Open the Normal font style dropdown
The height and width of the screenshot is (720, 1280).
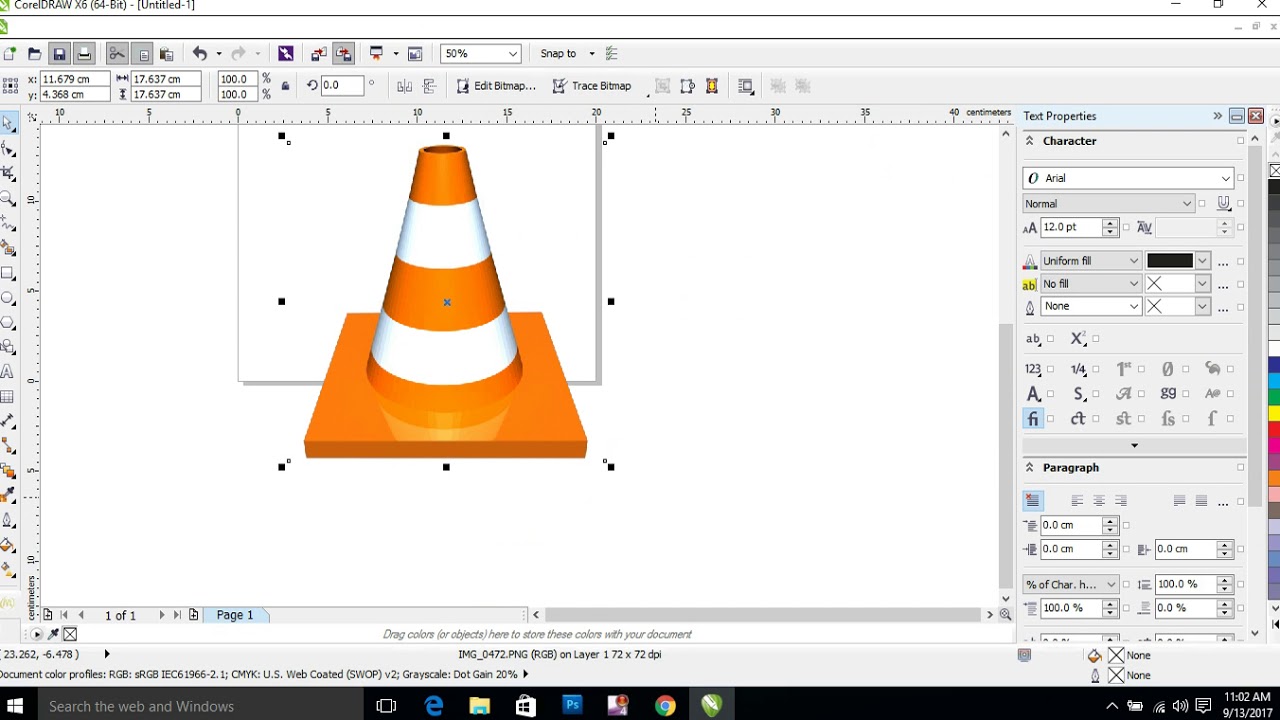click(1187, 204)
